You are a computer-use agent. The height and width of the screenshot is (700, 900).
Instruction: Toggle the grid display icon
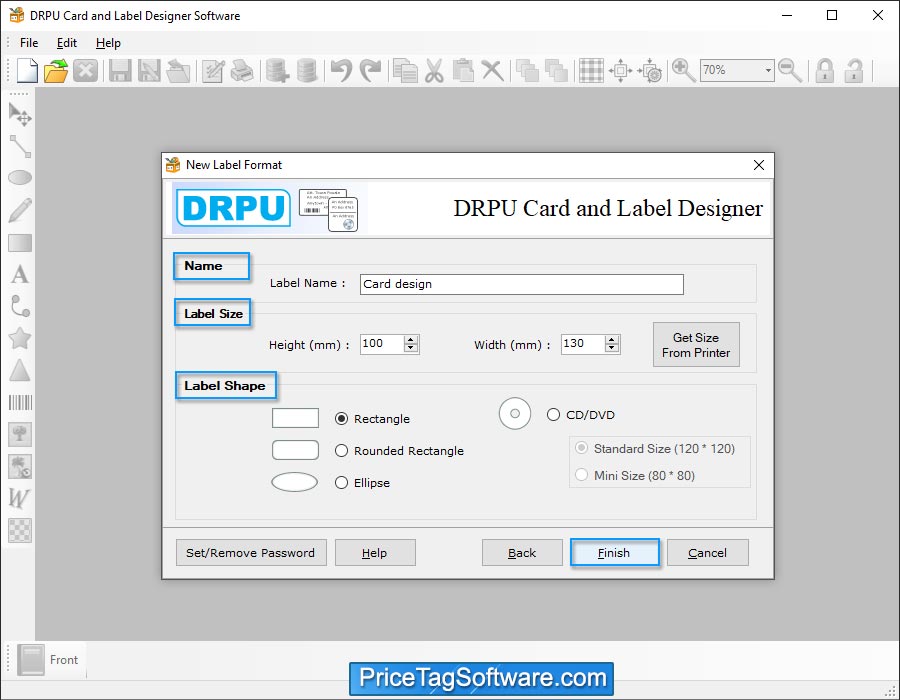(591, 71)
